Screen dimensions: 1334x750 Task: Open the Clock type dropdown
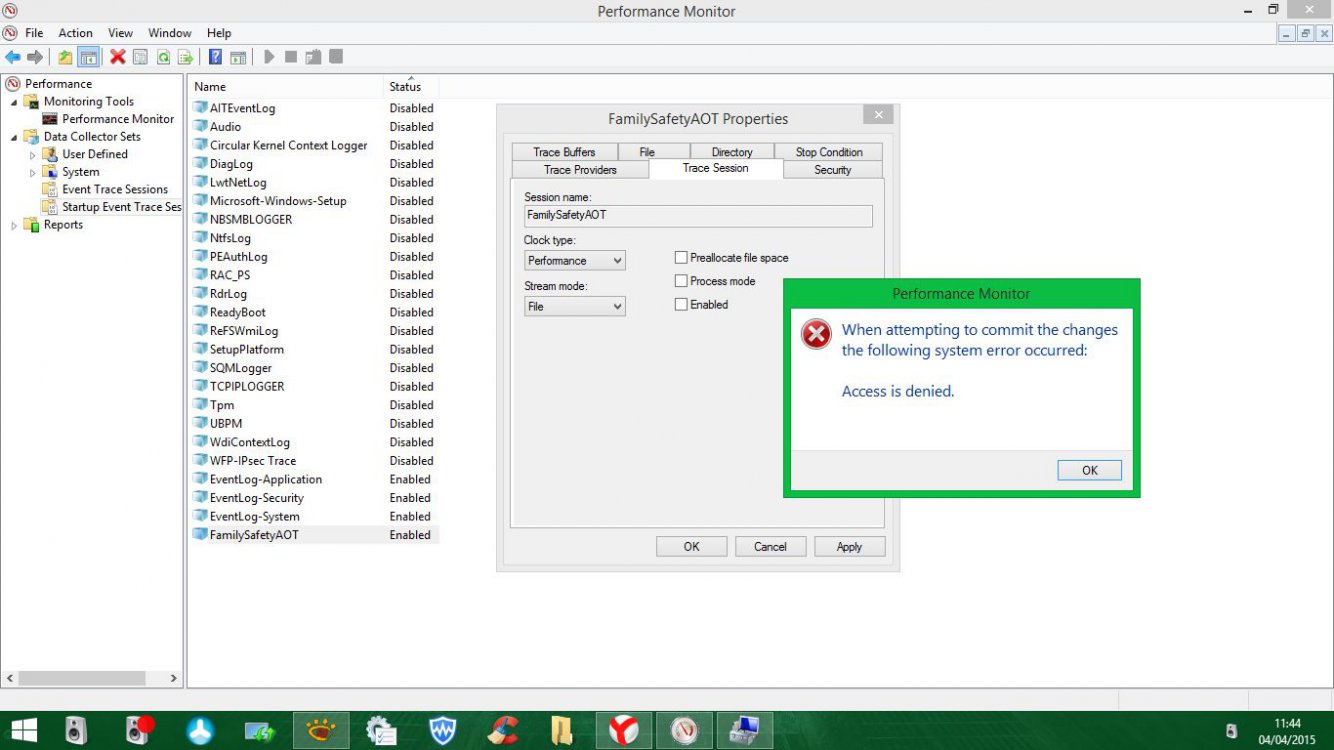575,261
